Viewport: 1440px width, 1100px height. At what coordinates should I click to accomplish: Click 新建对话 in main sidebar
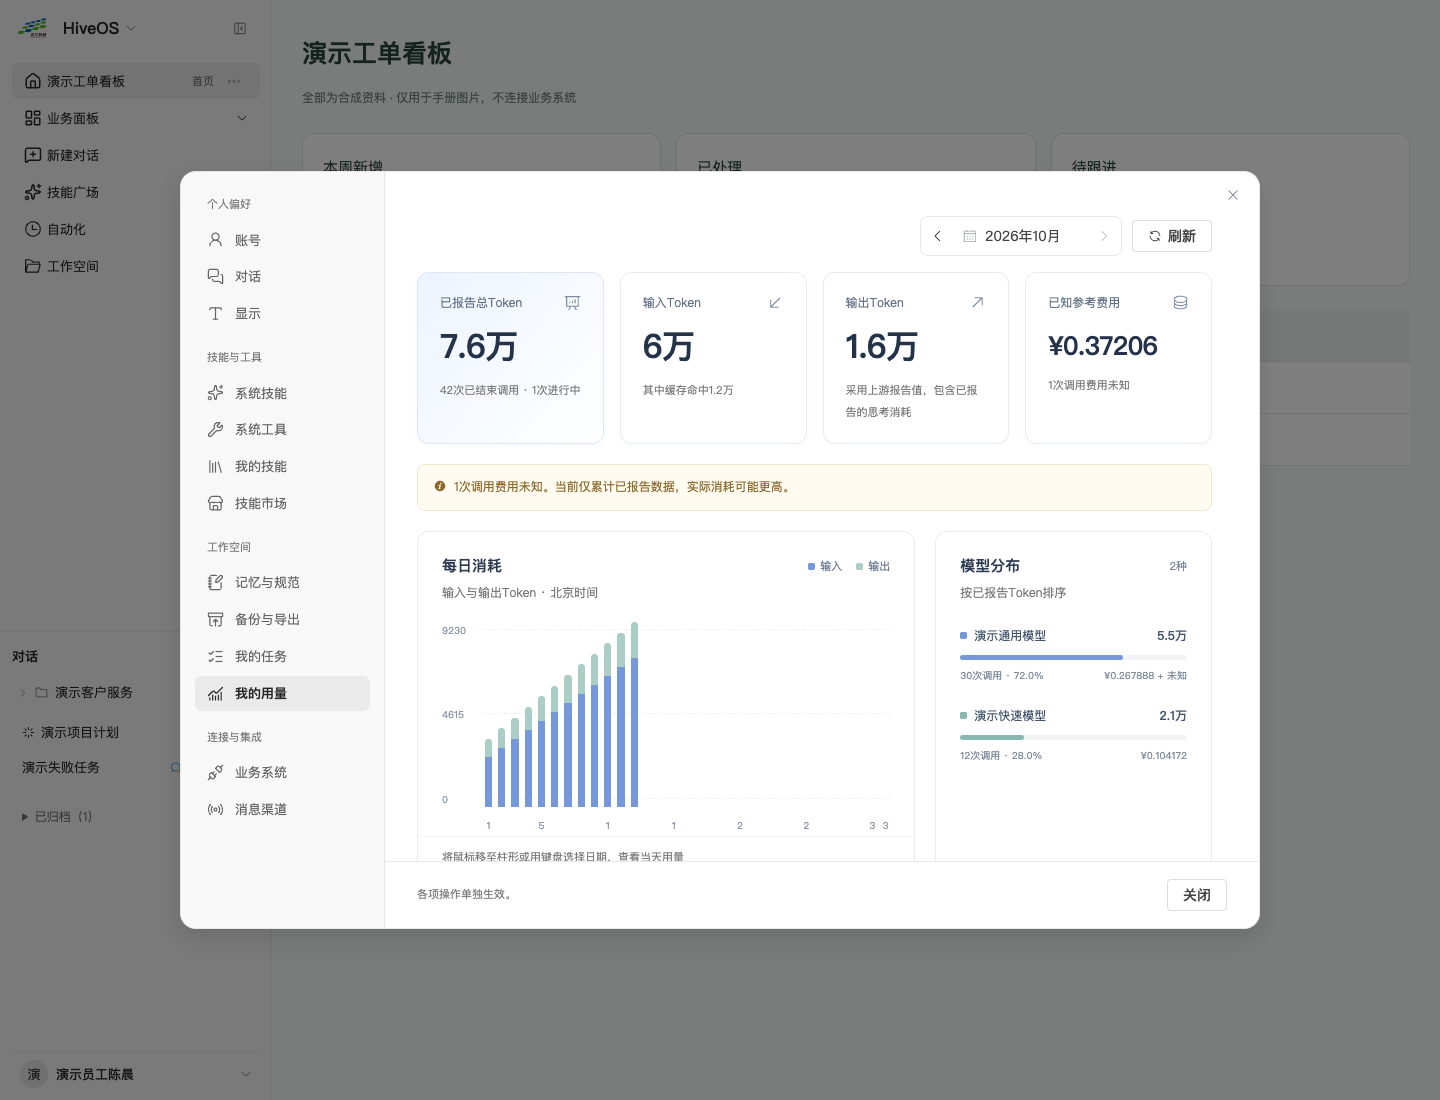tap(136, 155)
